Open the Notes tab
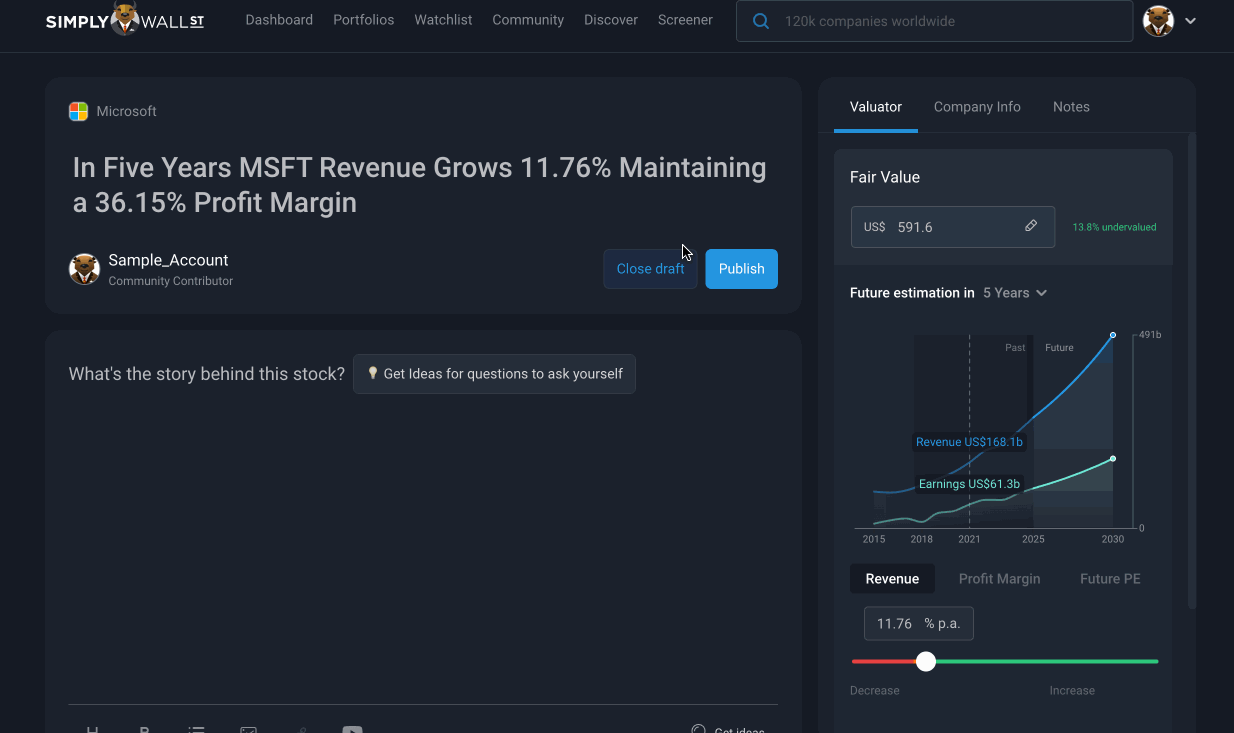 [1071, 107]
